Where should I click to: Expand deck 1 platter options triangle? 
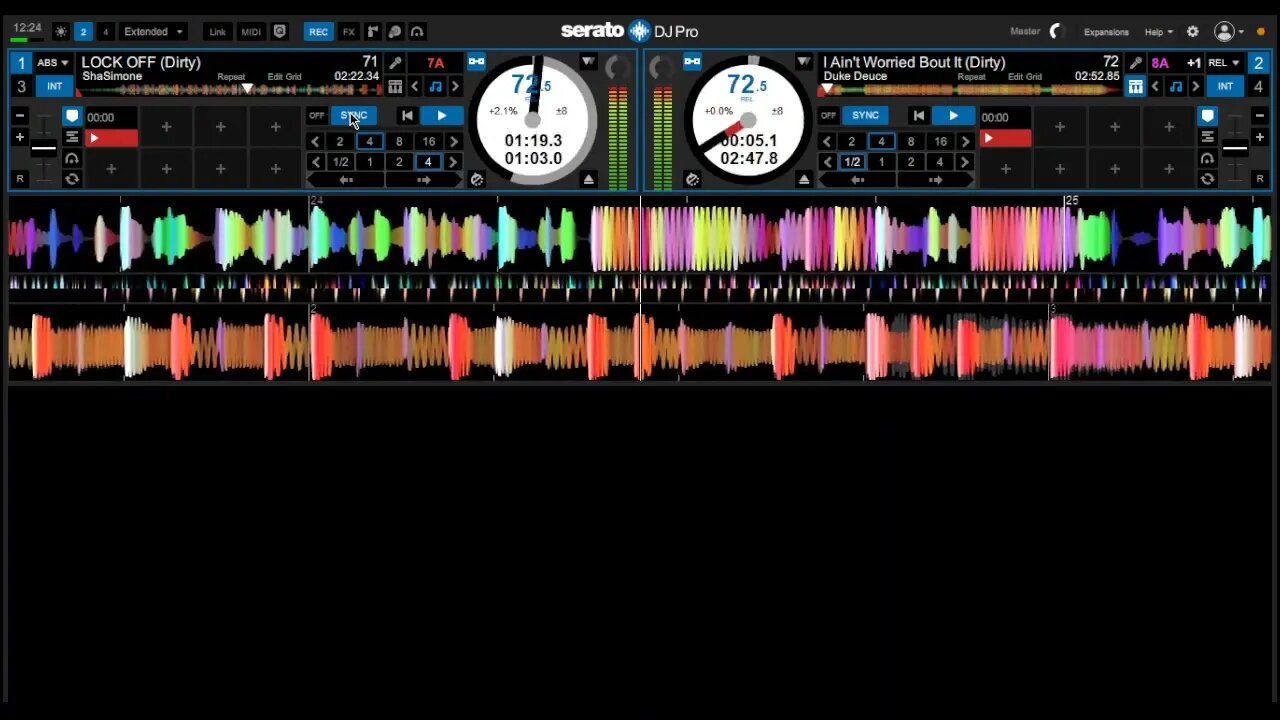tap(588, 63)
